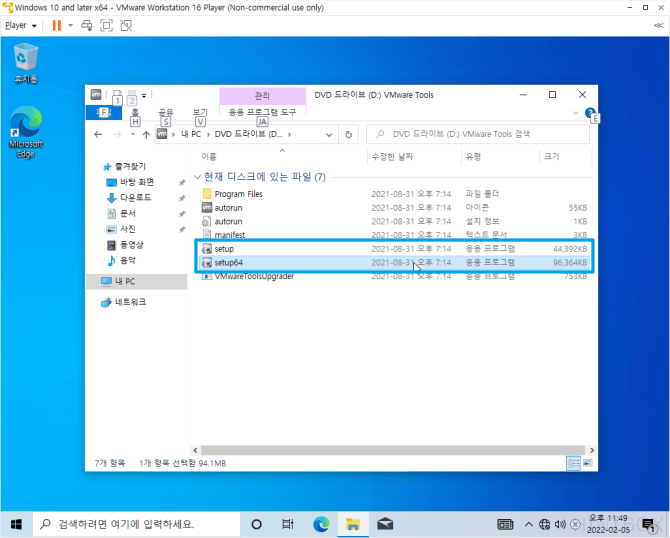Toggle VMware Unity mode icon
The image size is (670, 538).
click(126, 26)
